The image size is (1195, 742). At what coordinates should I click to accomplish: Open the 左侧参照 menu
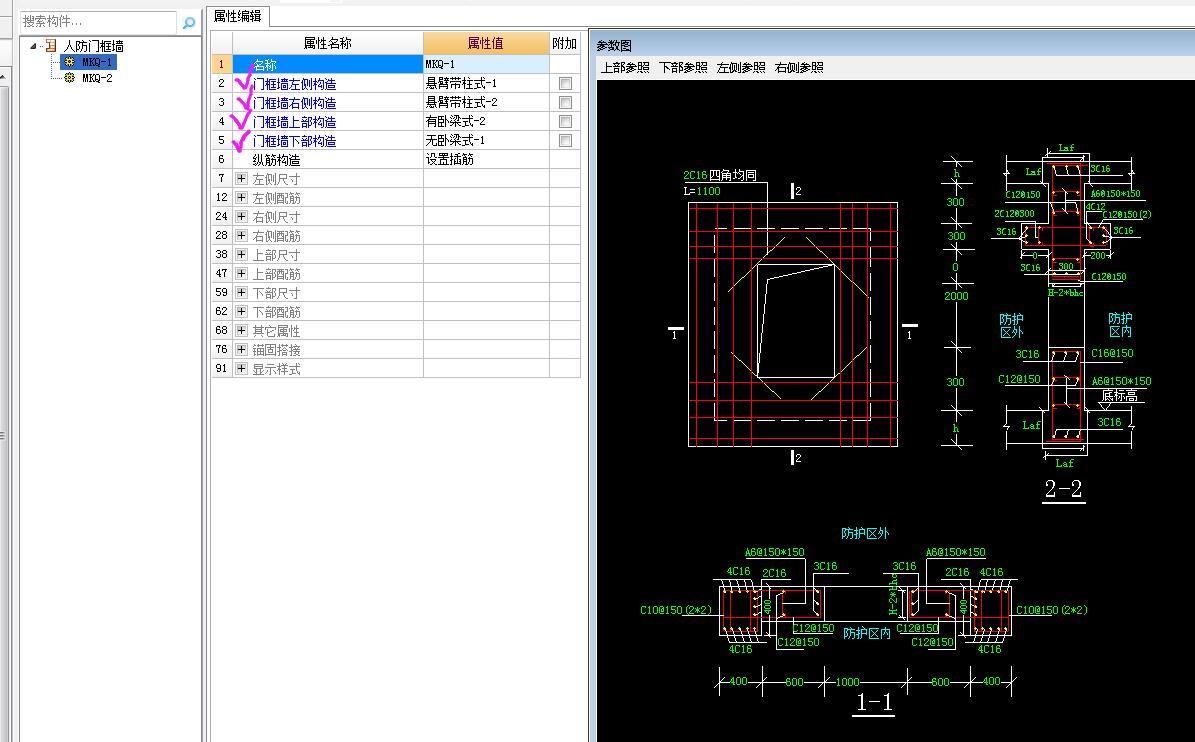point(741,67)
